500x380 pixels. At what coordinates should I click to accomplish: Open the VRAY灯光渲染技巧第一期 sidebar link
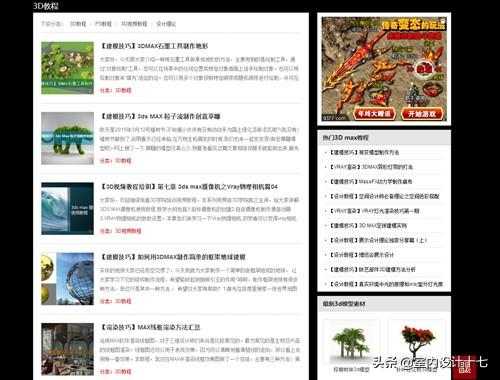374,211
